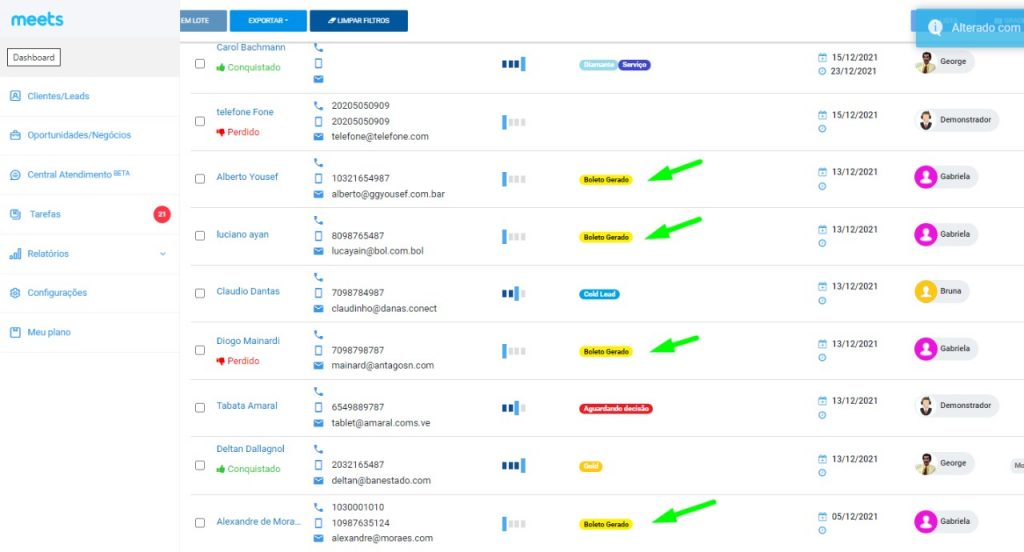1024x552 pixels.
Task: Open Deltan Dallagnol client link
Action: point(250,449)
